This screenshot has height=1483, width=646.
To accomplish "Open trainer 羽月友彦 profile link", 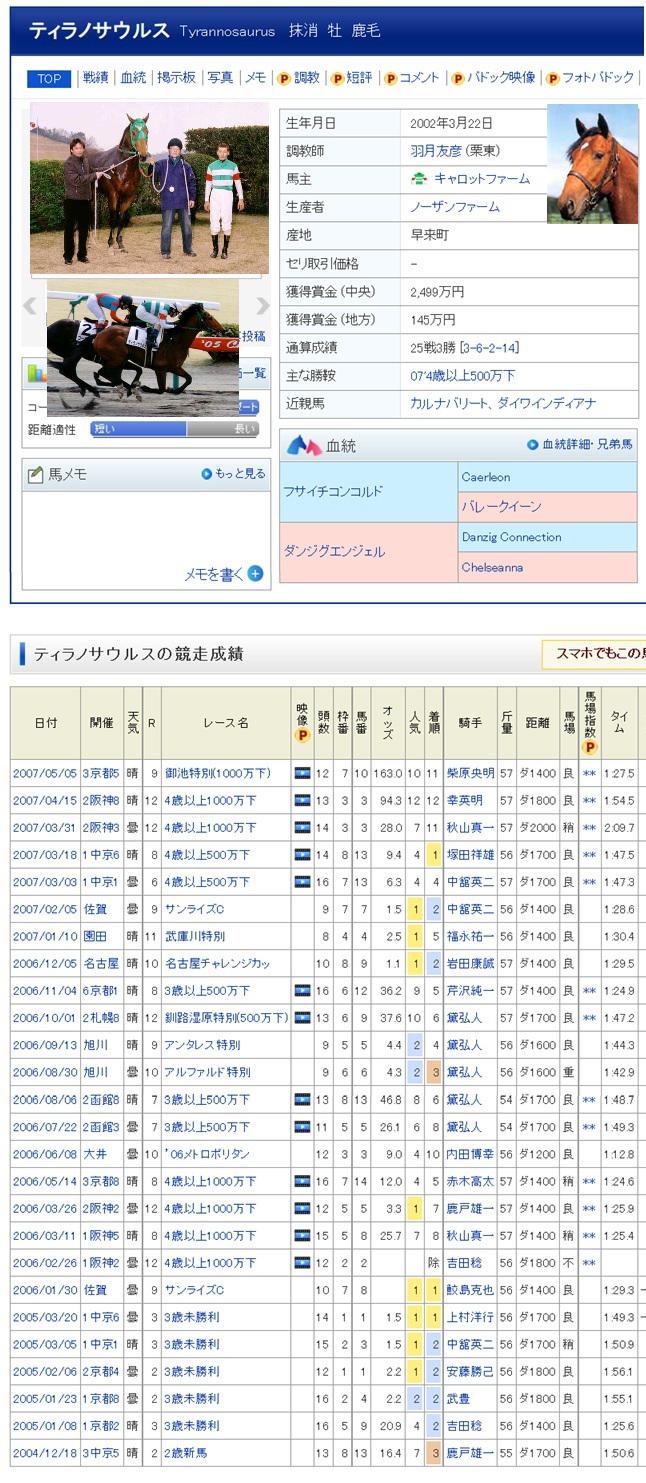I will pos(447,151).
